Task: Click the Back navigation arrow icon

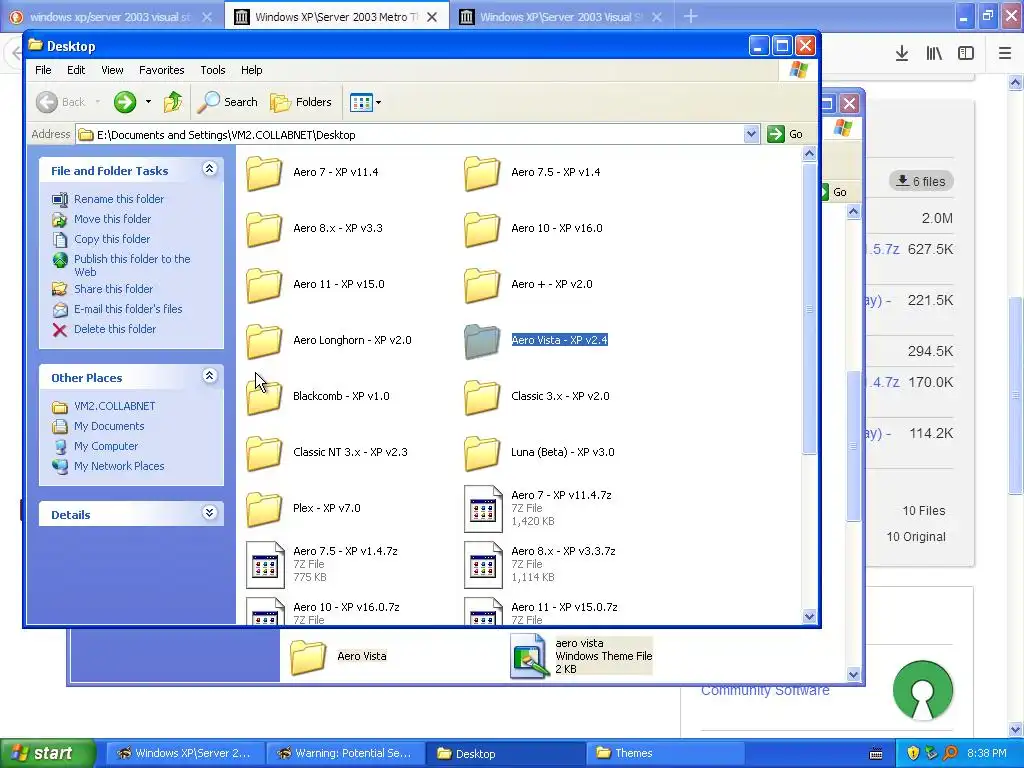Action: click(47, 102)
